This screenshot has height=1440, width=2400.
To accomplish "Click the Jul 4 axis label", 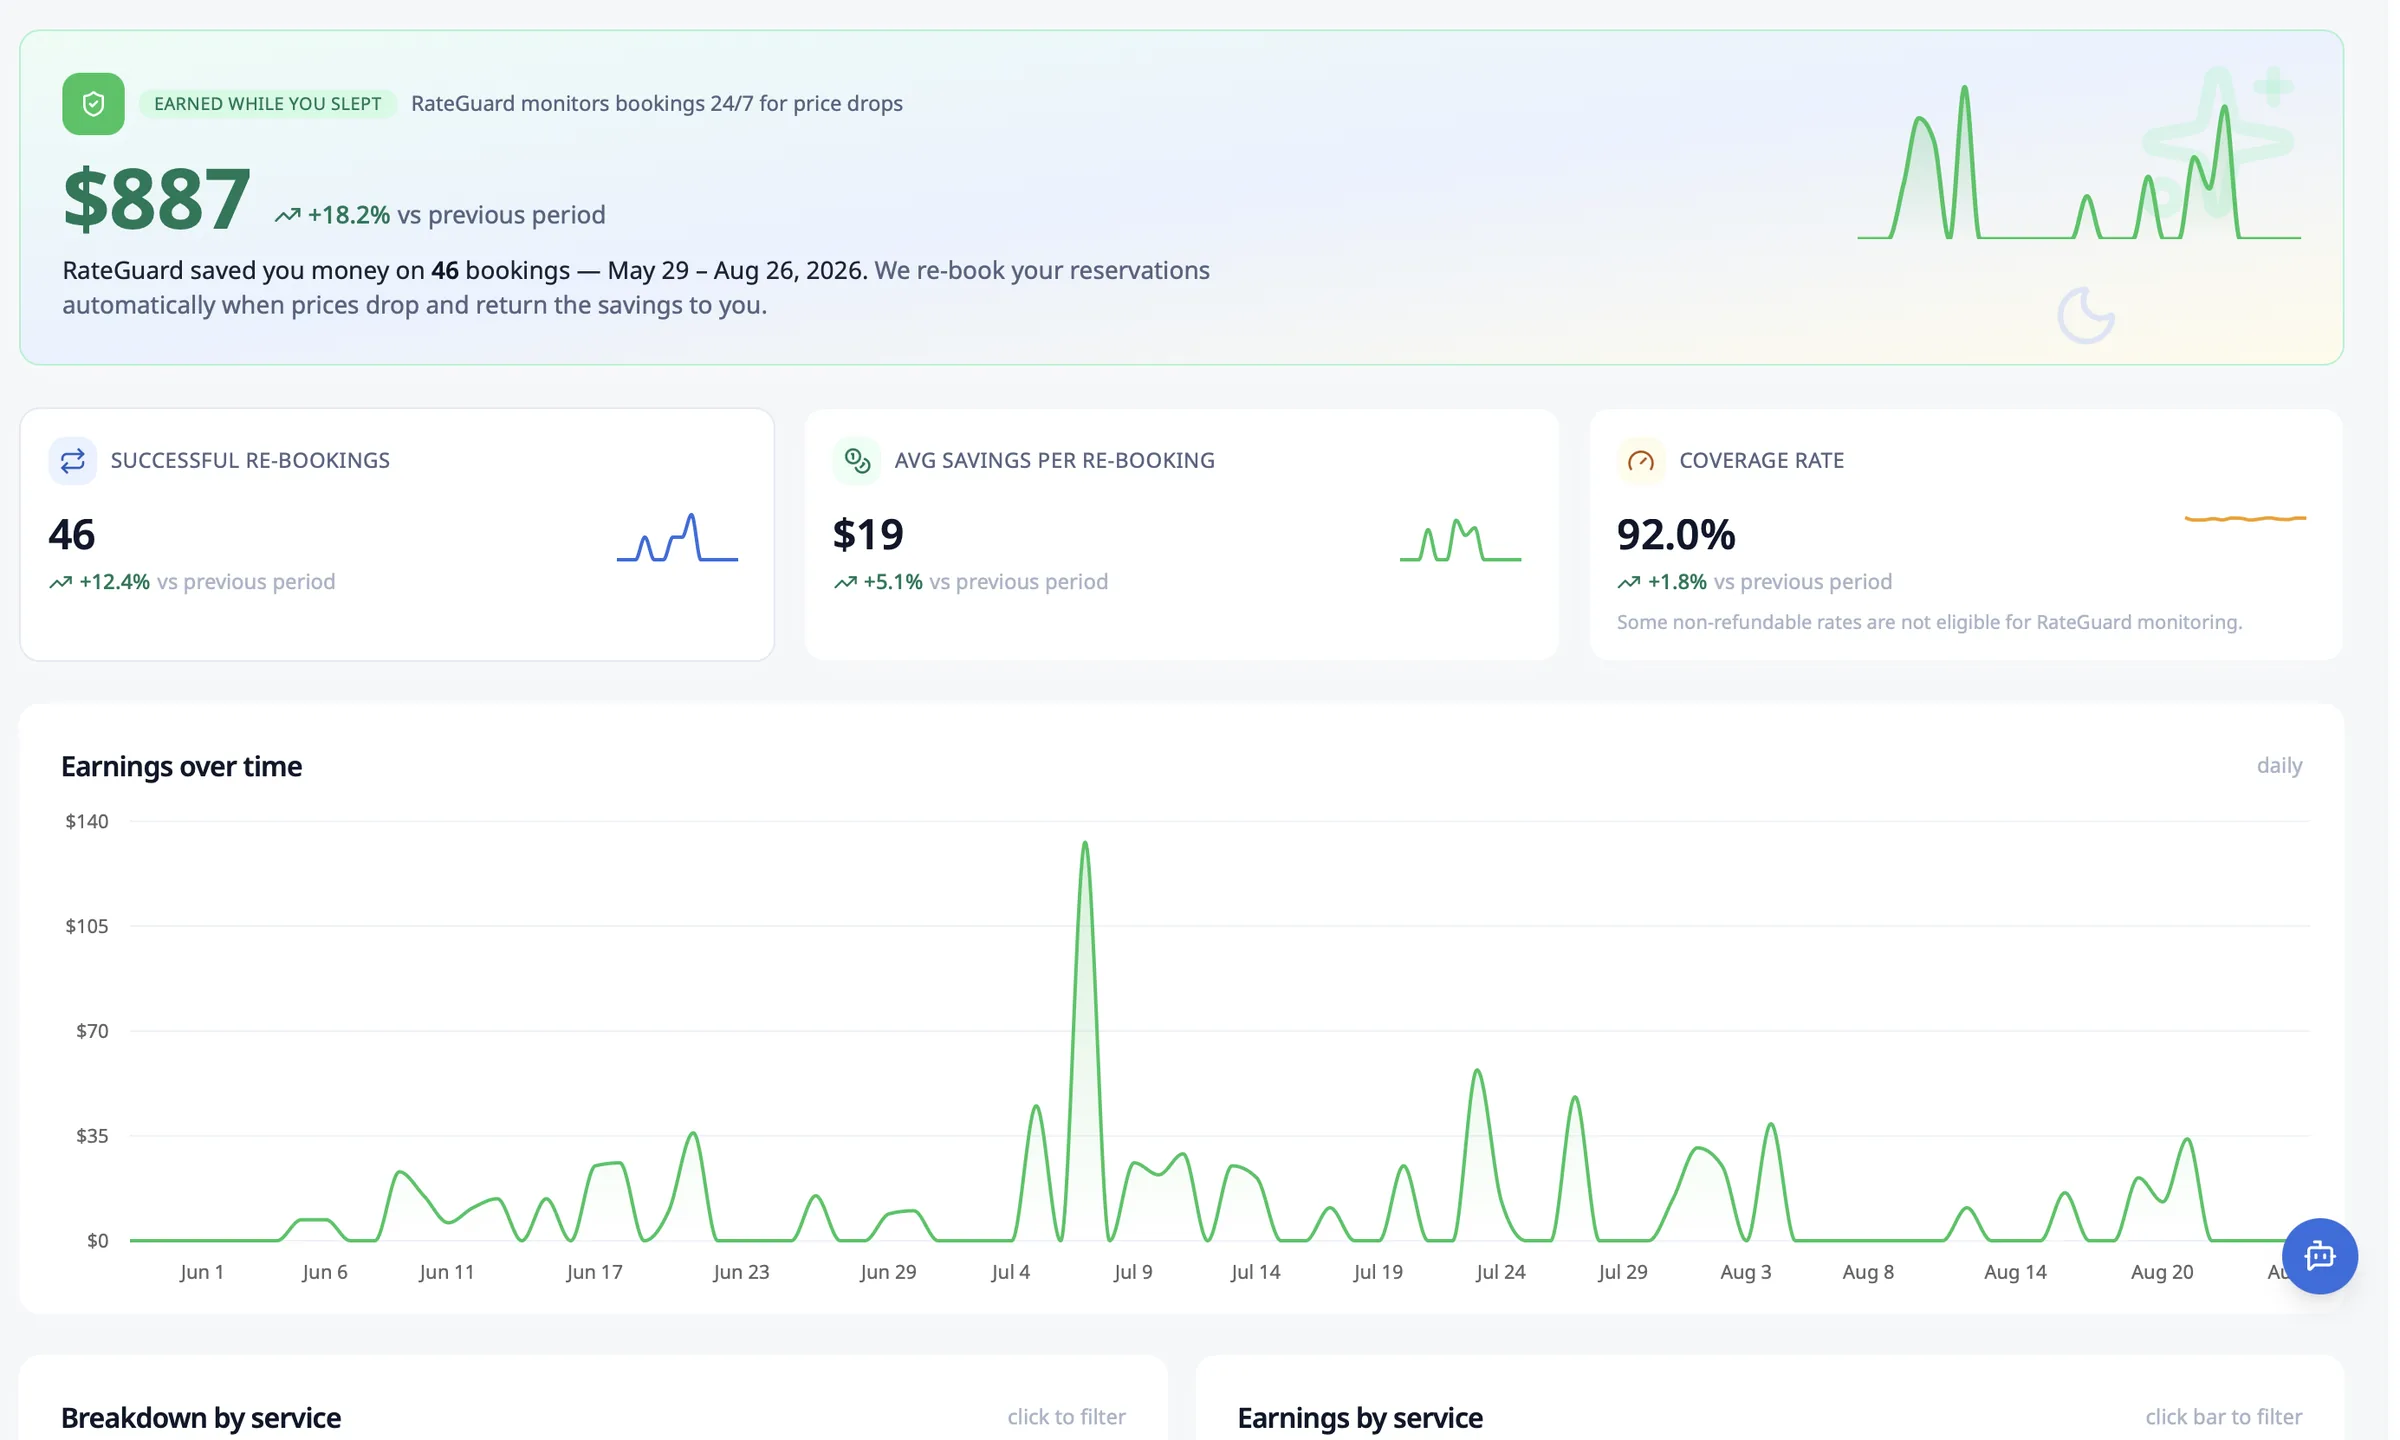I will coord(1010,1272).
